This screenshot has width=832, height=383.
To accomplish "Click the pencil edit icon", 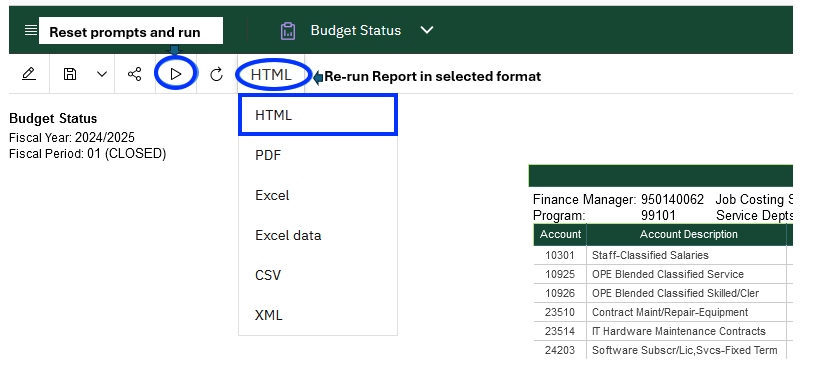I will [x=29, y=74].
